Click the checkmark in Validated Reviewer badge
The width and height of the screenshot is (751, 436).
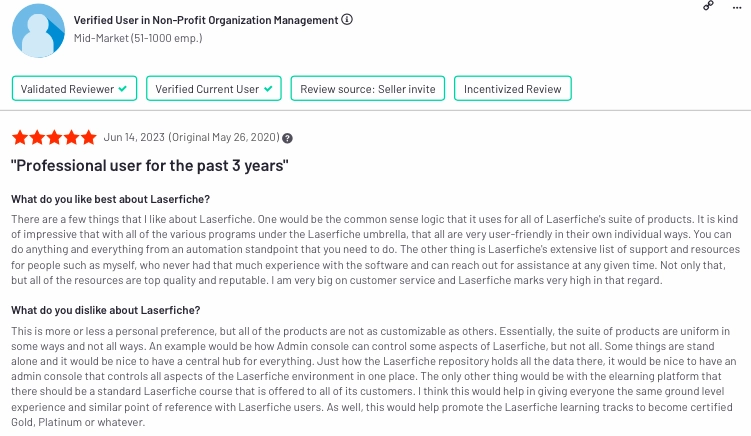[x=123, y=89]
